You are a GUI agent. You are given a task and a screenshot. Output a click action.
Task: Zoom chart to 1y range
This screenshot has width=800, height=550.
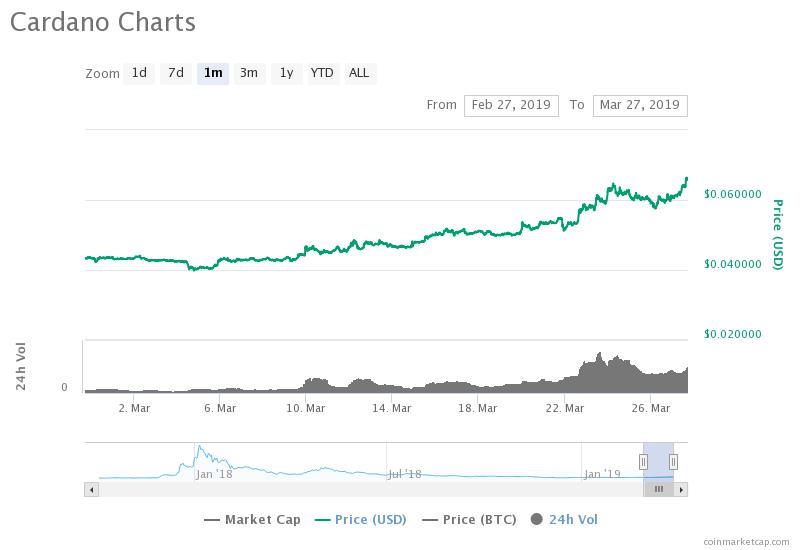[x=286, y=73]
